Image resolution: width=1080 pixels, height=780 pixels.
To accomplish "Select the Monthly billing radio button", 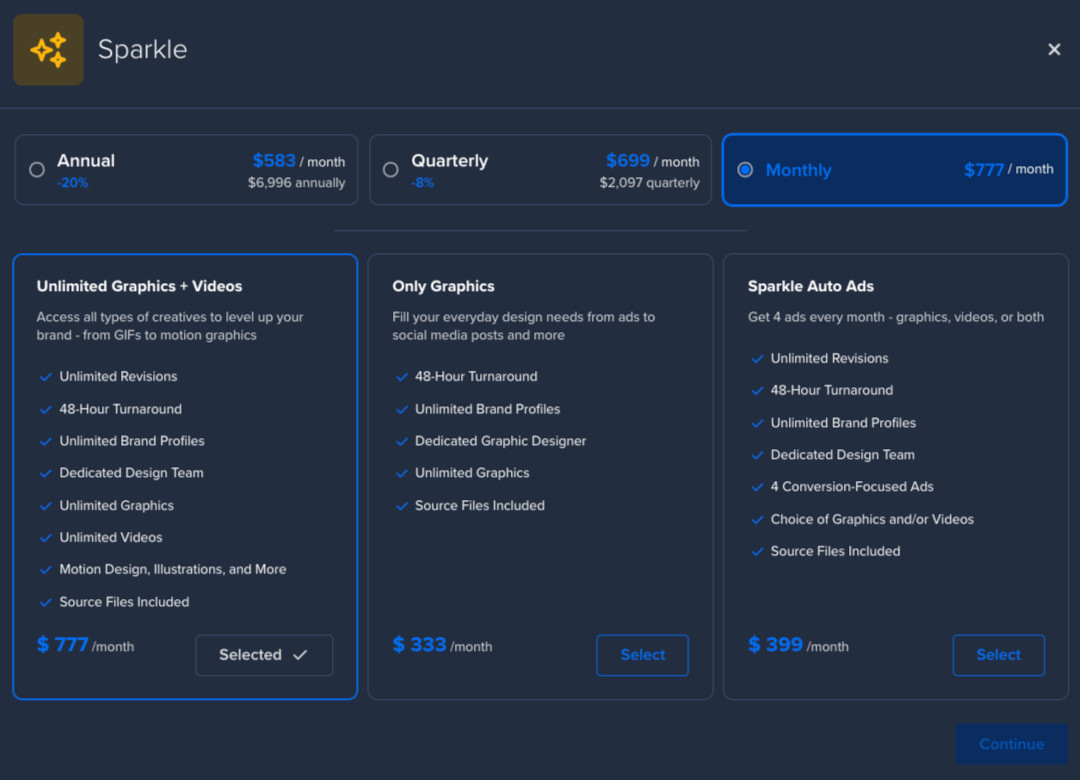I will click(745, 170).
